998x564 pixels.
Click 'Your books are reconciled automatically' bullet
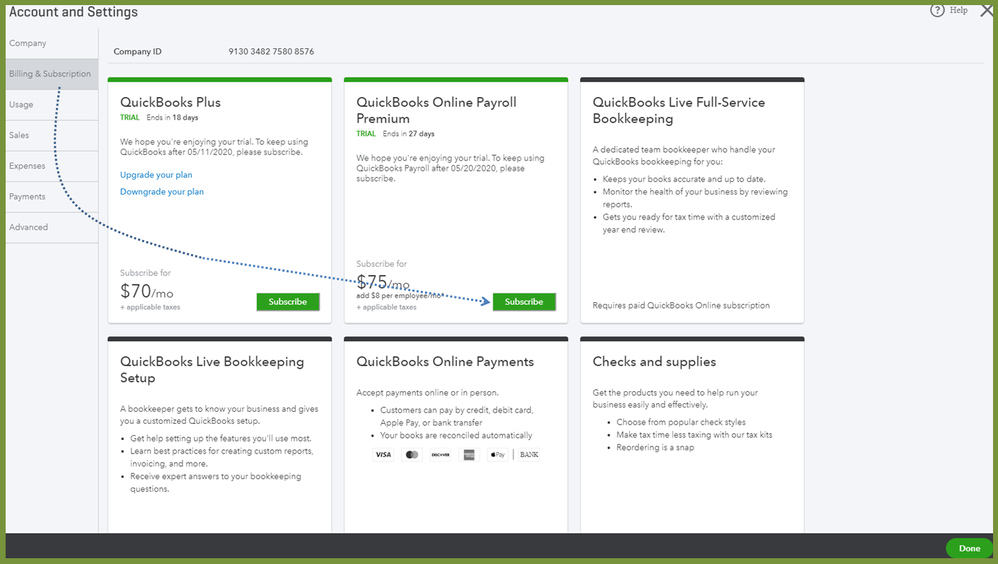pos(456,435)
